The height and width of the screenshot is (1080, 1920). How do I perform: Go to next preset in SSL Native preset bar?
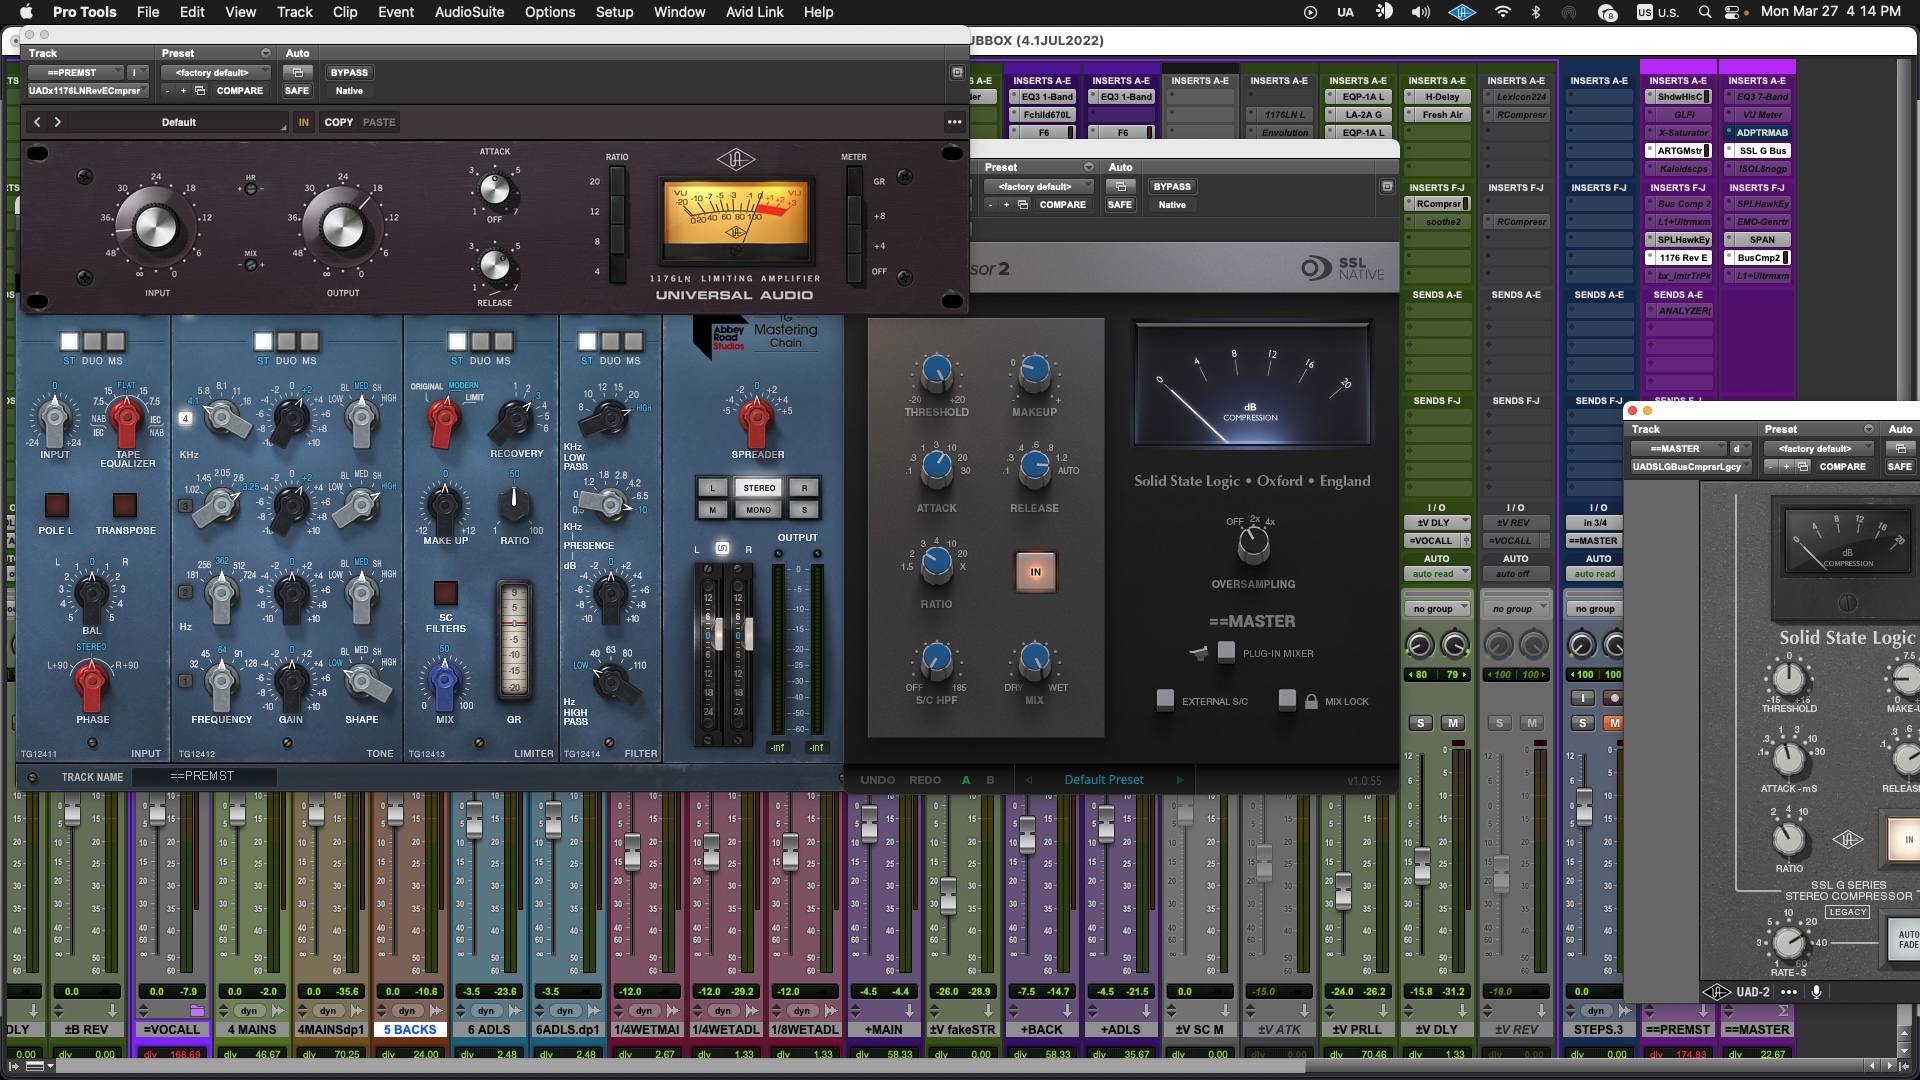click(1179, 780)
